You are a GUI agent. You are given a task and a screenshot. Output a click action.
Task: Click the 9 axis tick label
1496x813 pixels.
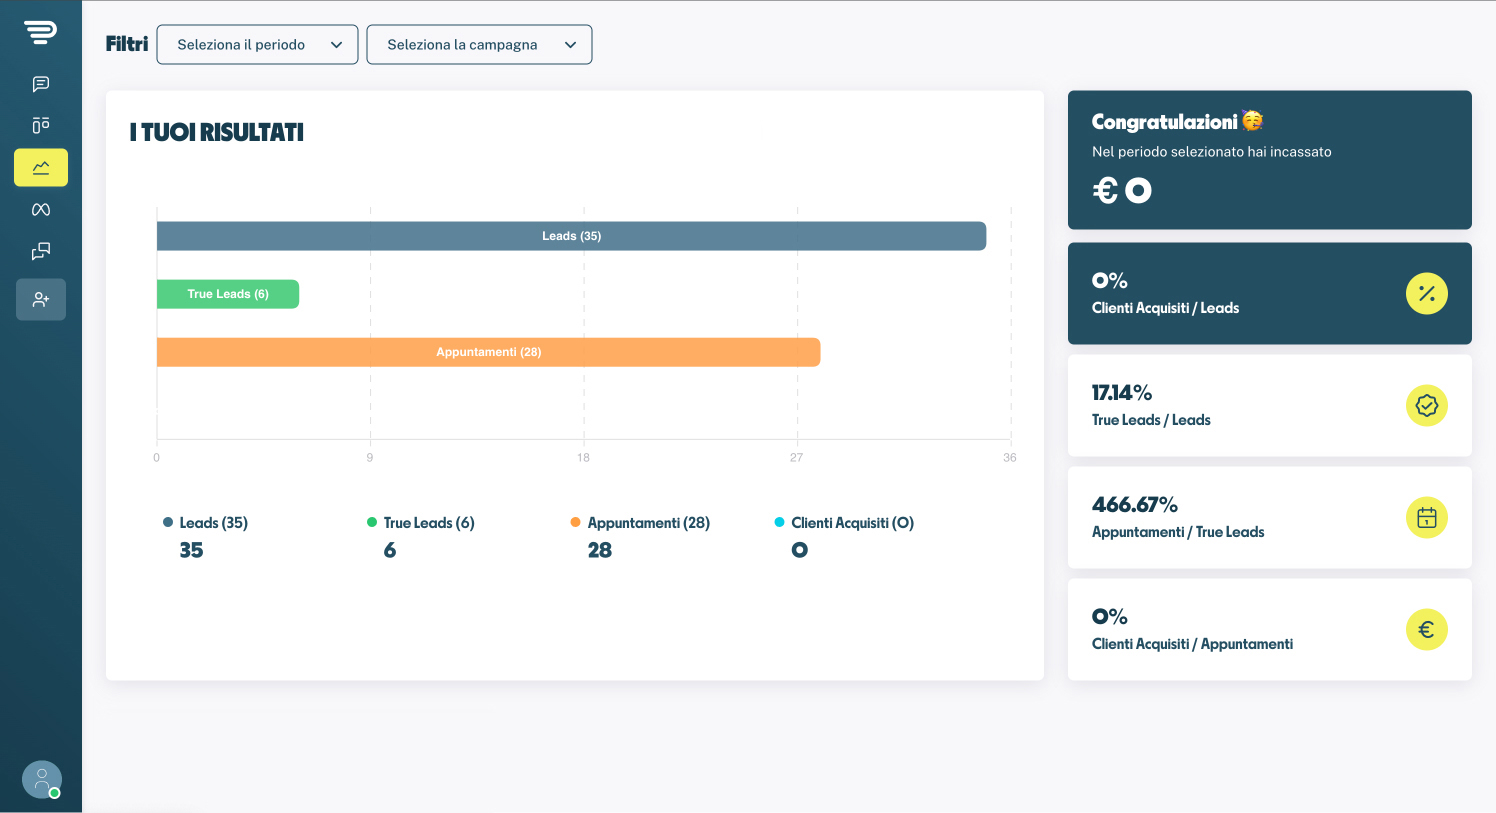point(370,457)
